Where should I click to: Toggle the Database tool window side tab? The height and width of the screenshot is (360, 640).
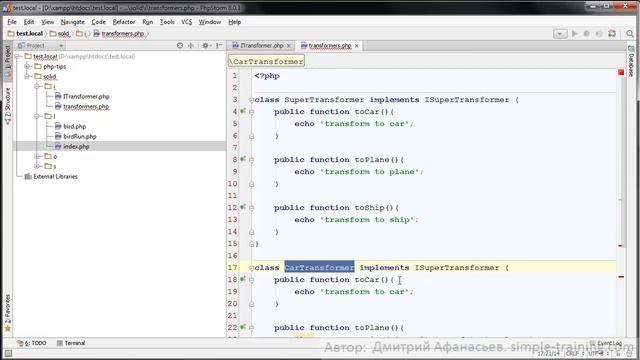(631, 61)
